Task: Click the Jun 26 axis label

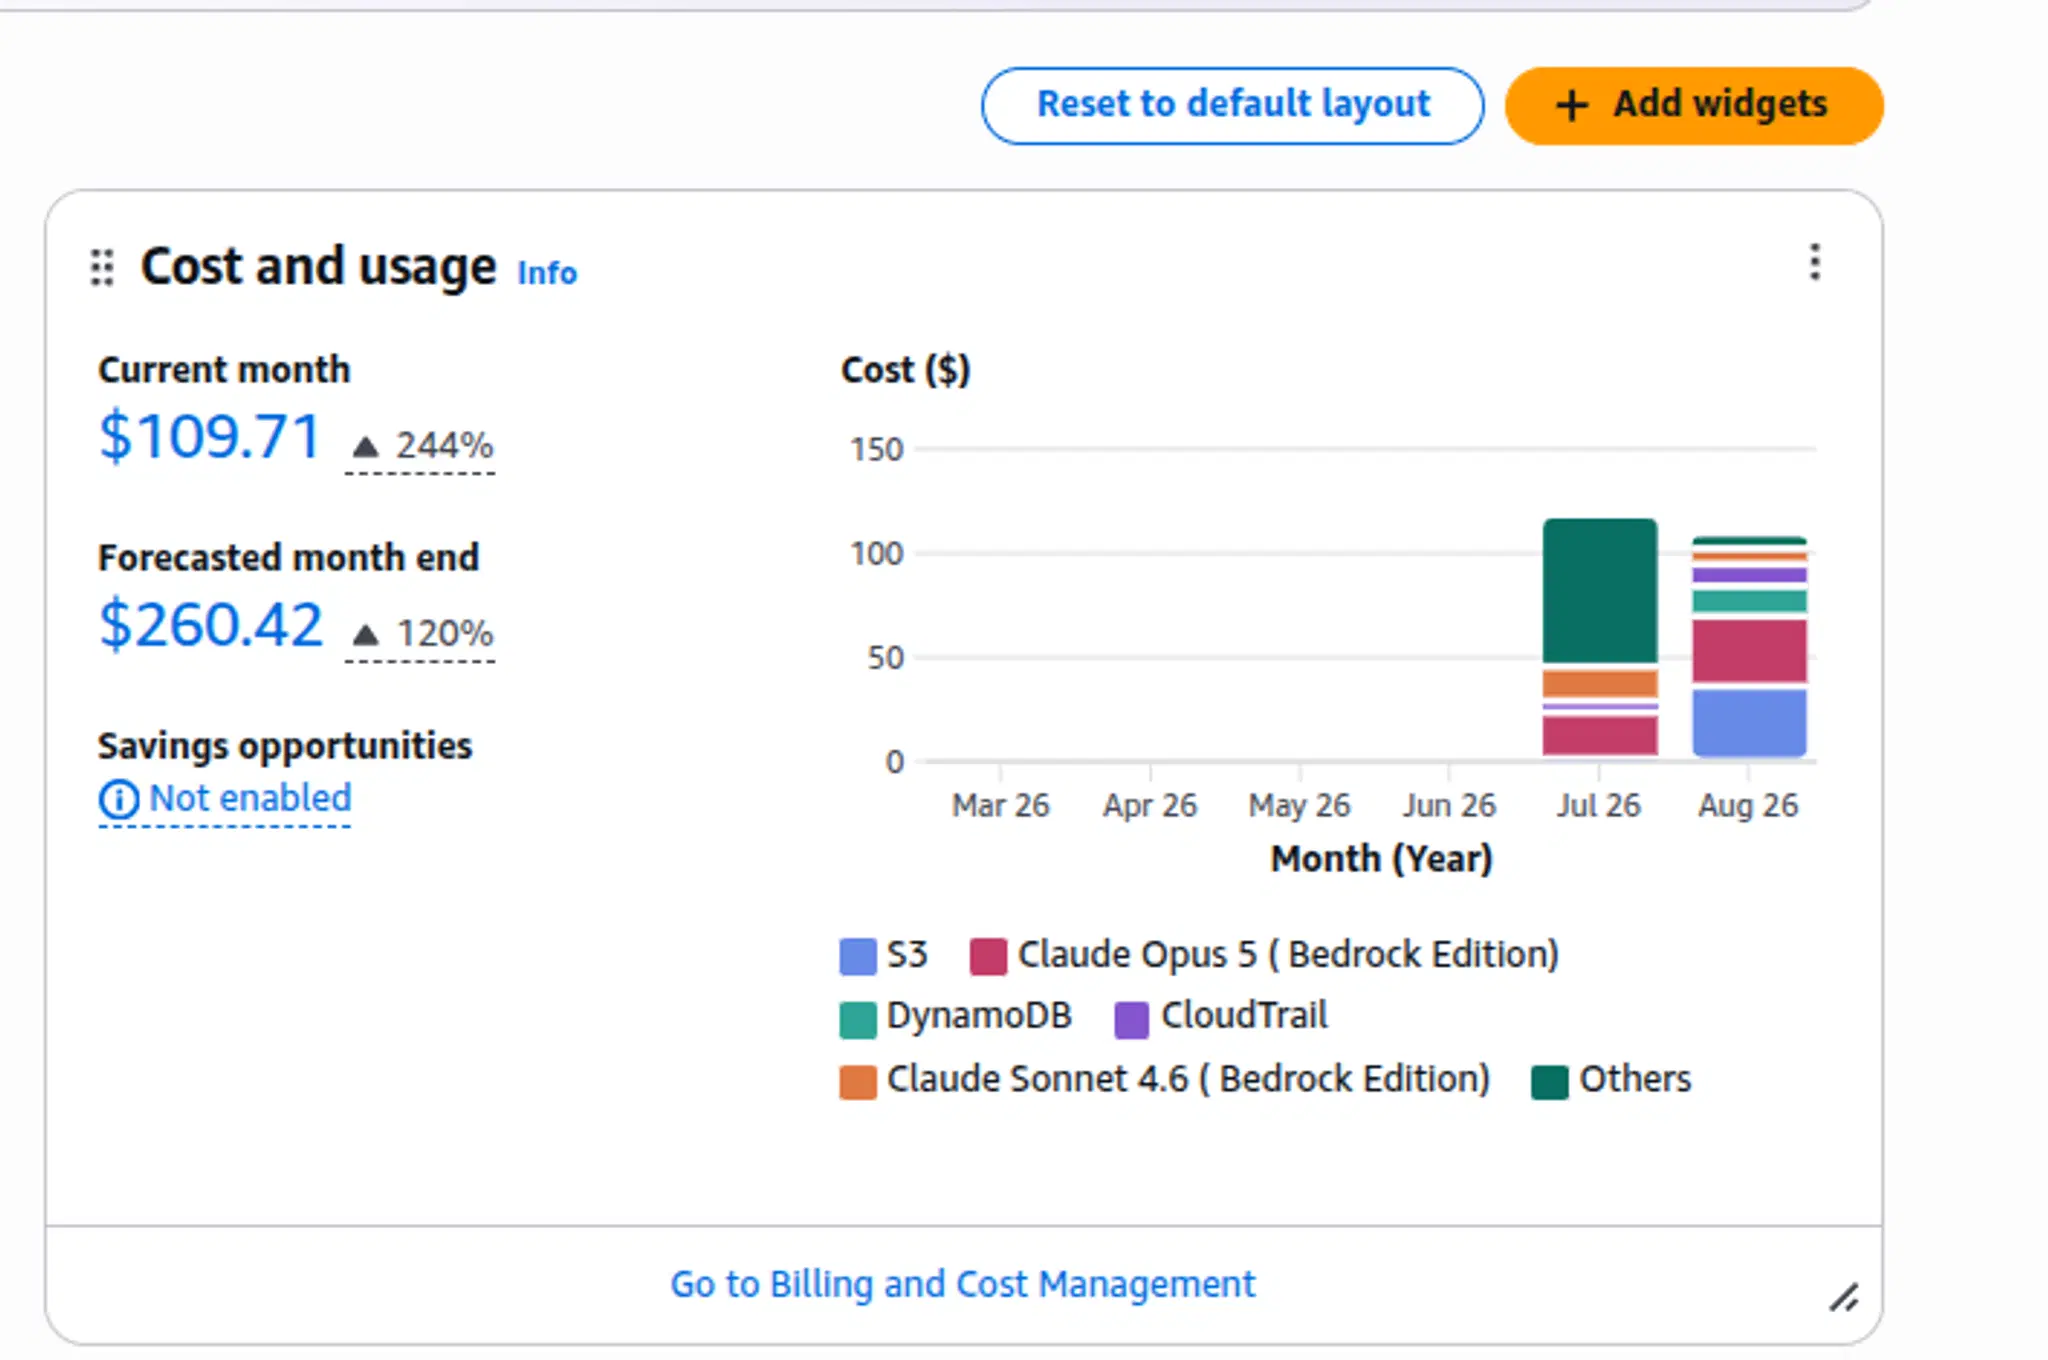Action: (x=1449, y=805)
